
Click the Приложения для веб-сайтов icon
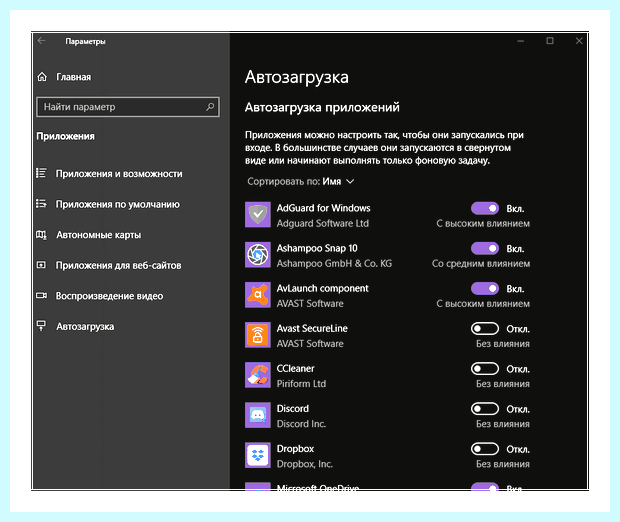(41, 265)
